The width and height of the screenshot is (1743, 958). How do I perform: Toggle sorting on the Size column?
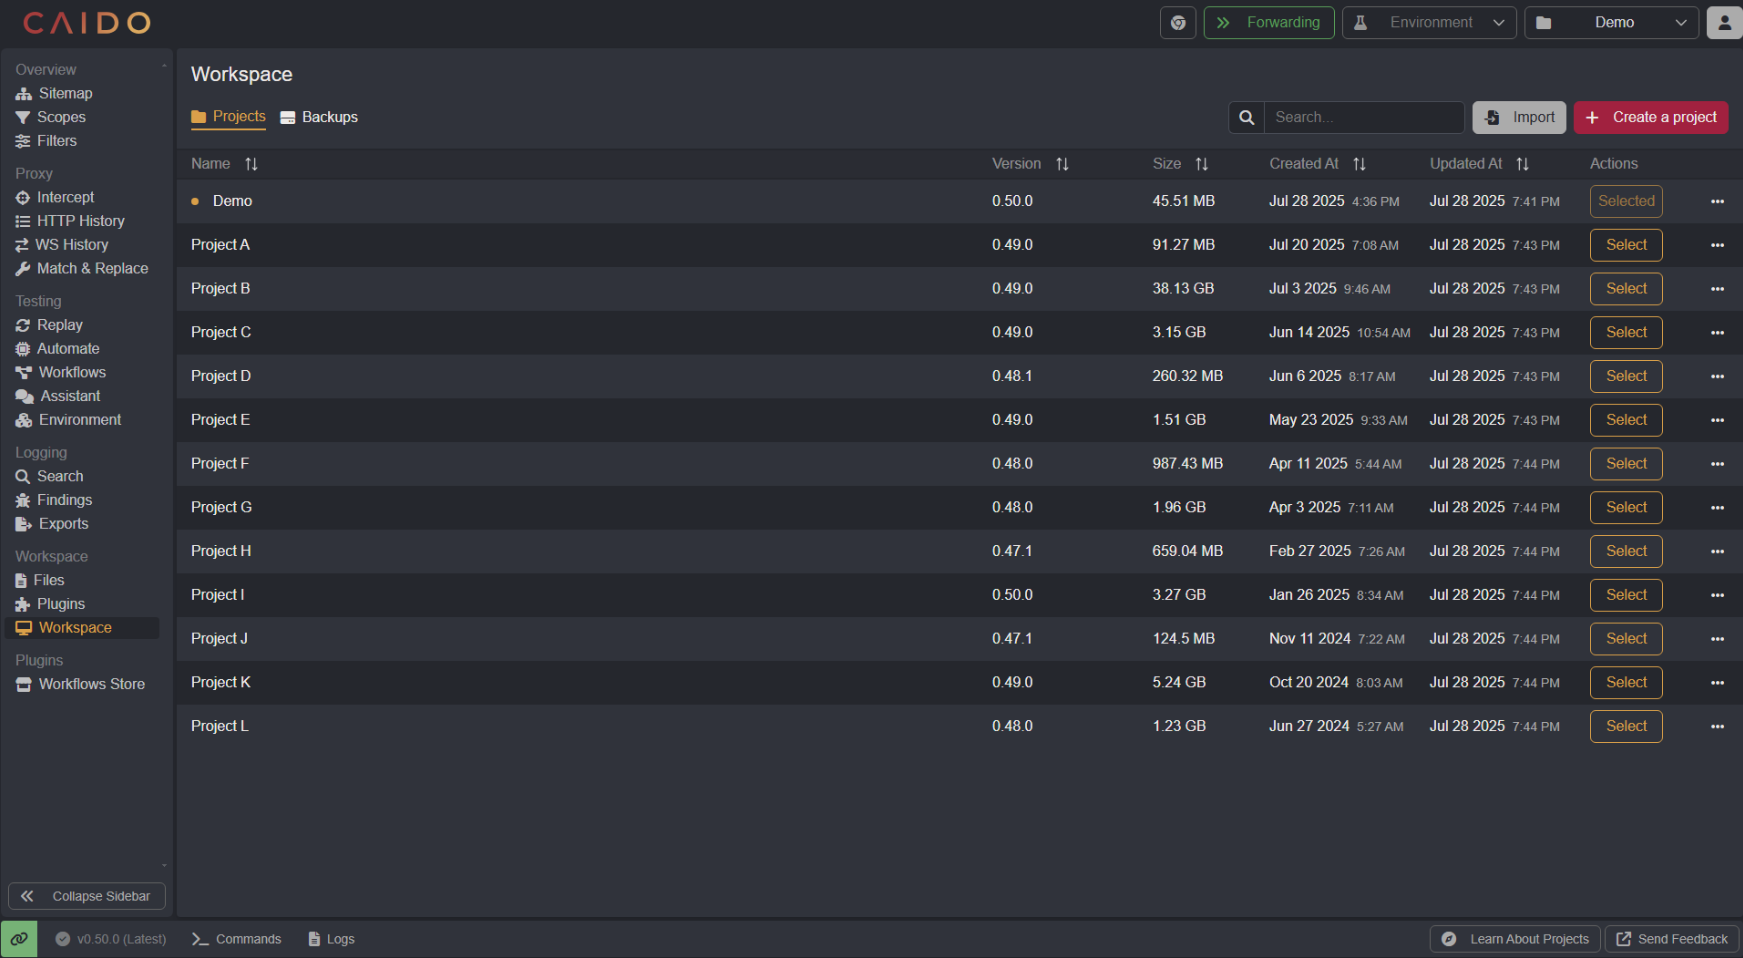1202,163
